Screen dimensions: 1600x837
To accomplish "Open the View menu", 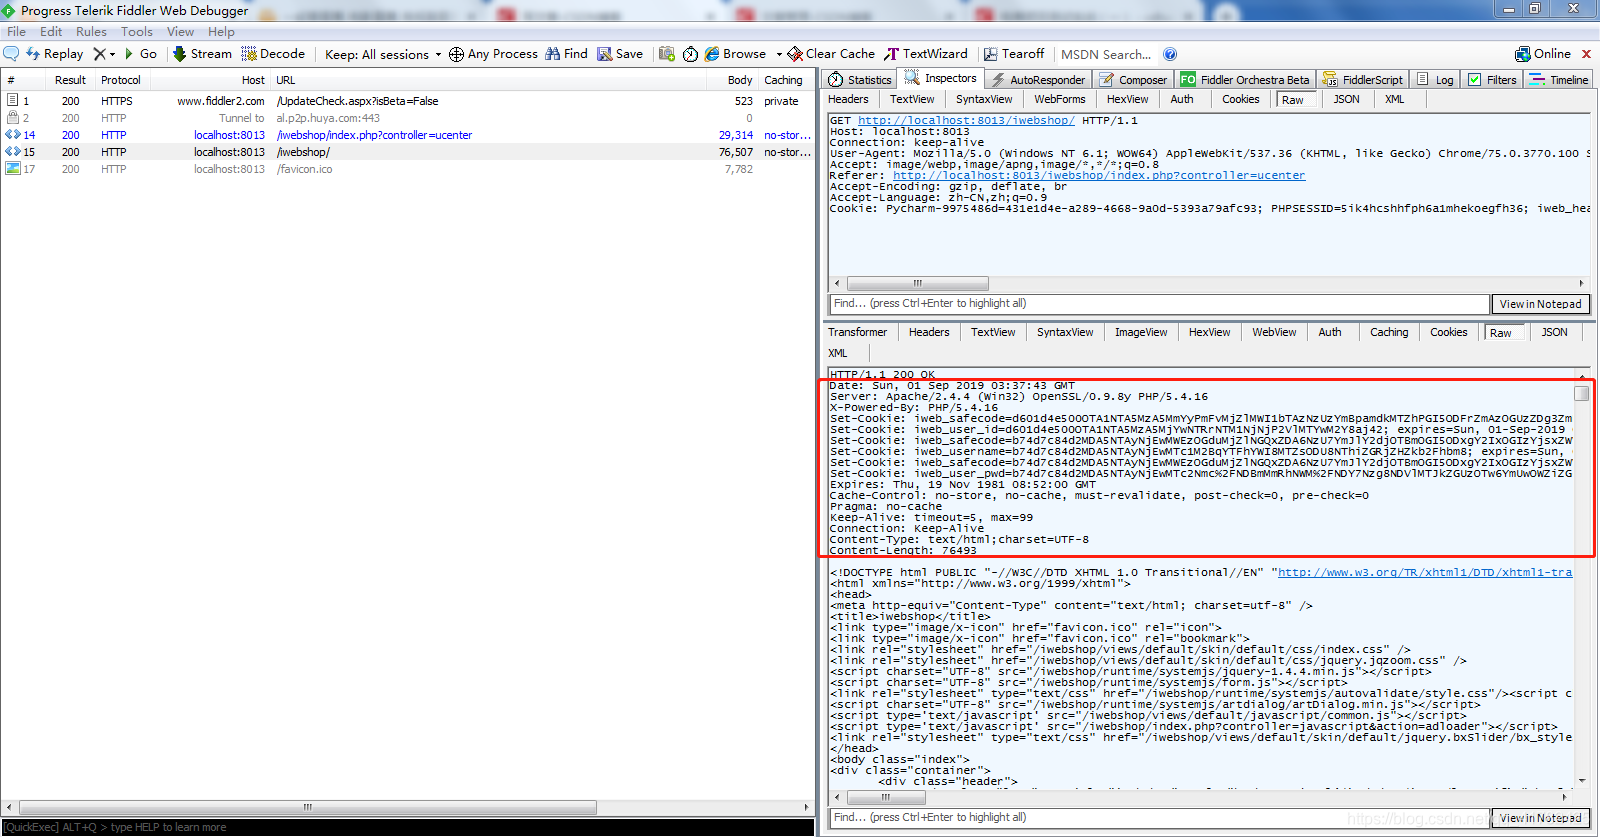I will (180, 31).
